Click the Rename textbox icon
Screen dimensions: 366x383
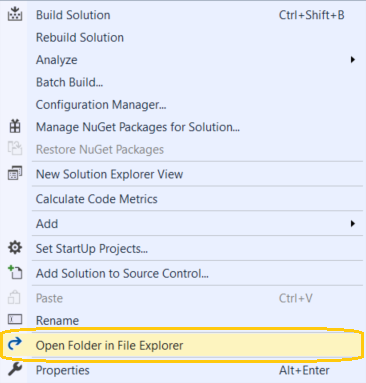click(x=15, y=320)
